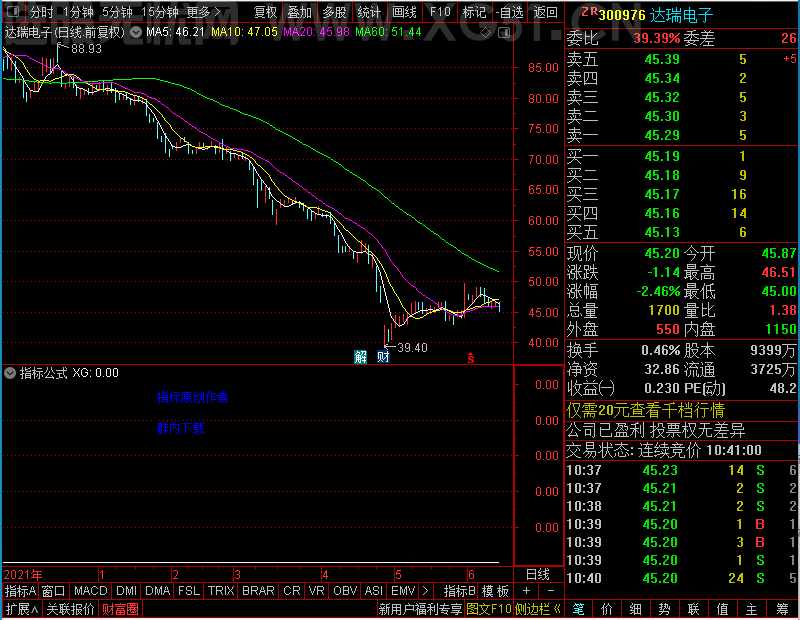Select the TRIX indicator tab
The width and height of the screenshot is (800, 620).
coord(220,591)
